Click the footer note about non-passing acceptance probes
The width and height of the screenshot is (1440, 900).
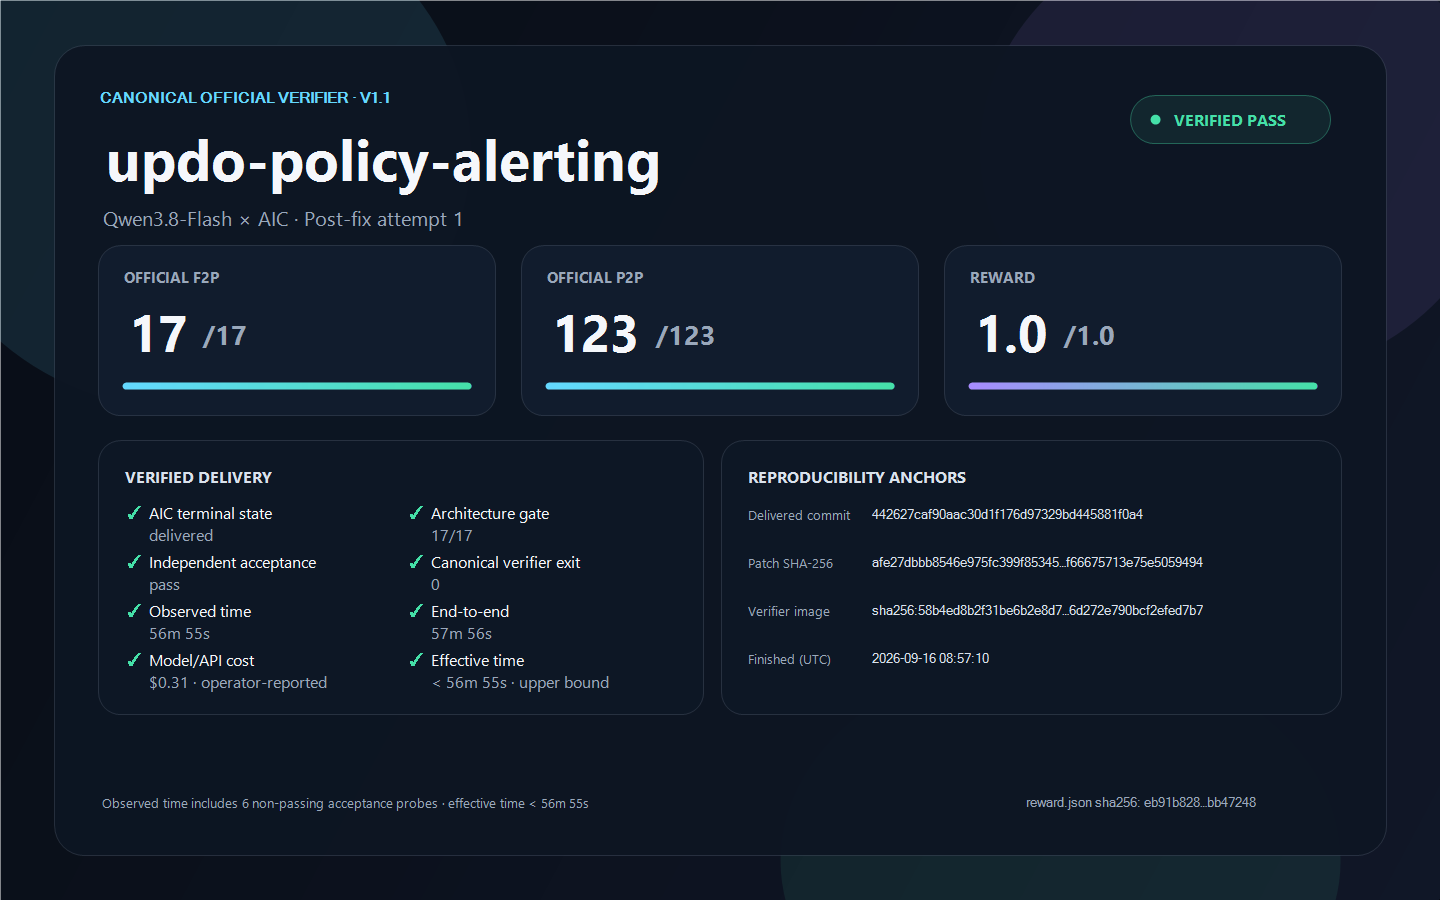pos(345,804)
